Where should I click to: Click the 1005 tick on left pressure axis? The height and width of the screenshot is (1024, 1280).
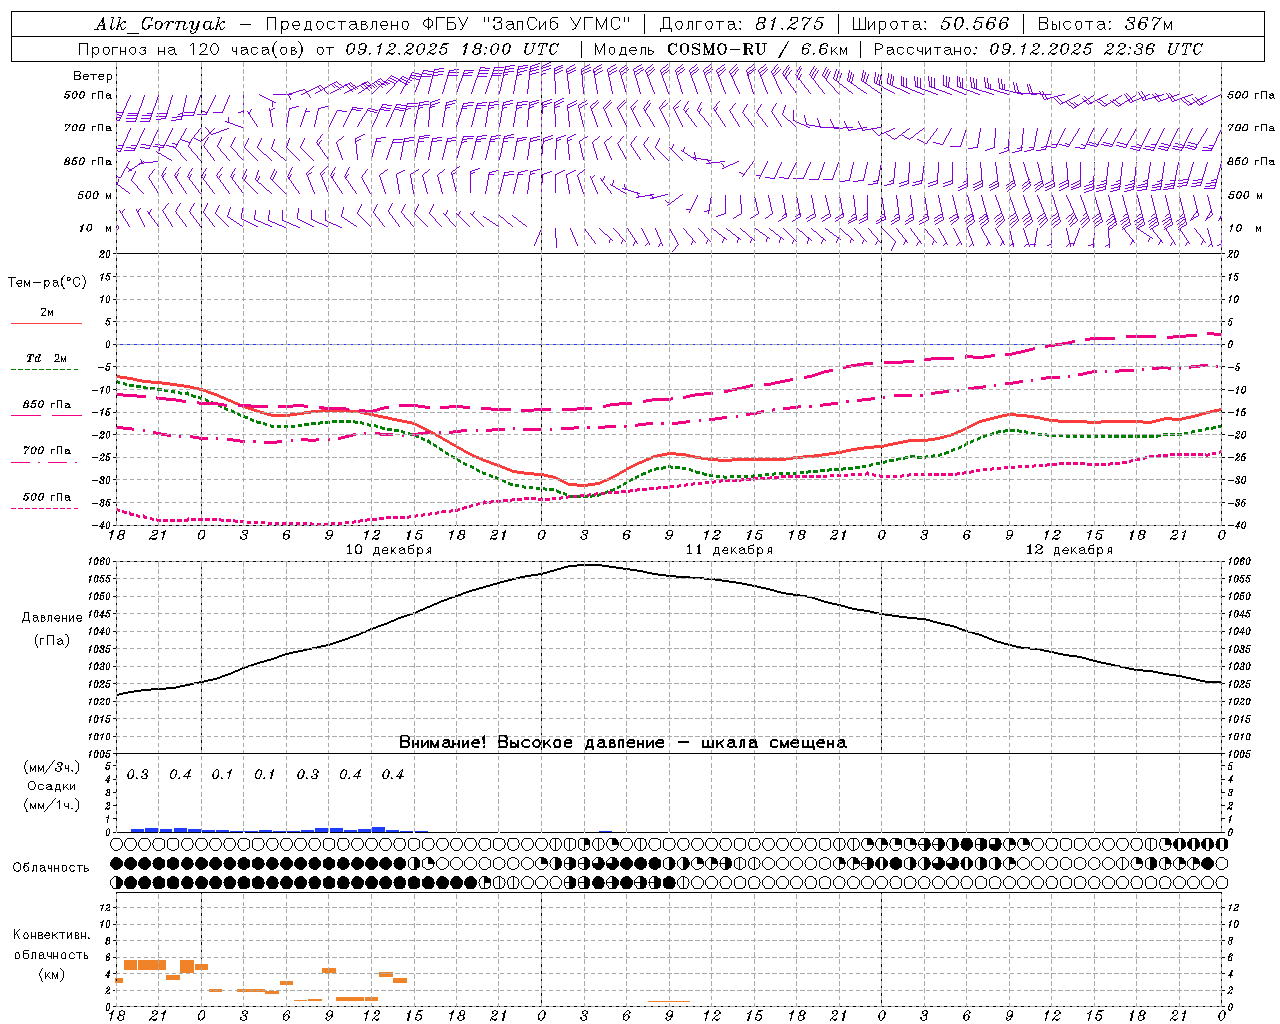101,754
